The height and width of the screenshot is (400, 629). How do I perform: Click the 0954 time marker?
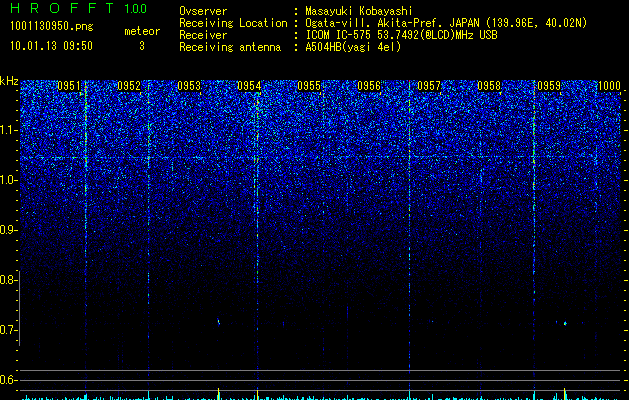coord(249,86)
